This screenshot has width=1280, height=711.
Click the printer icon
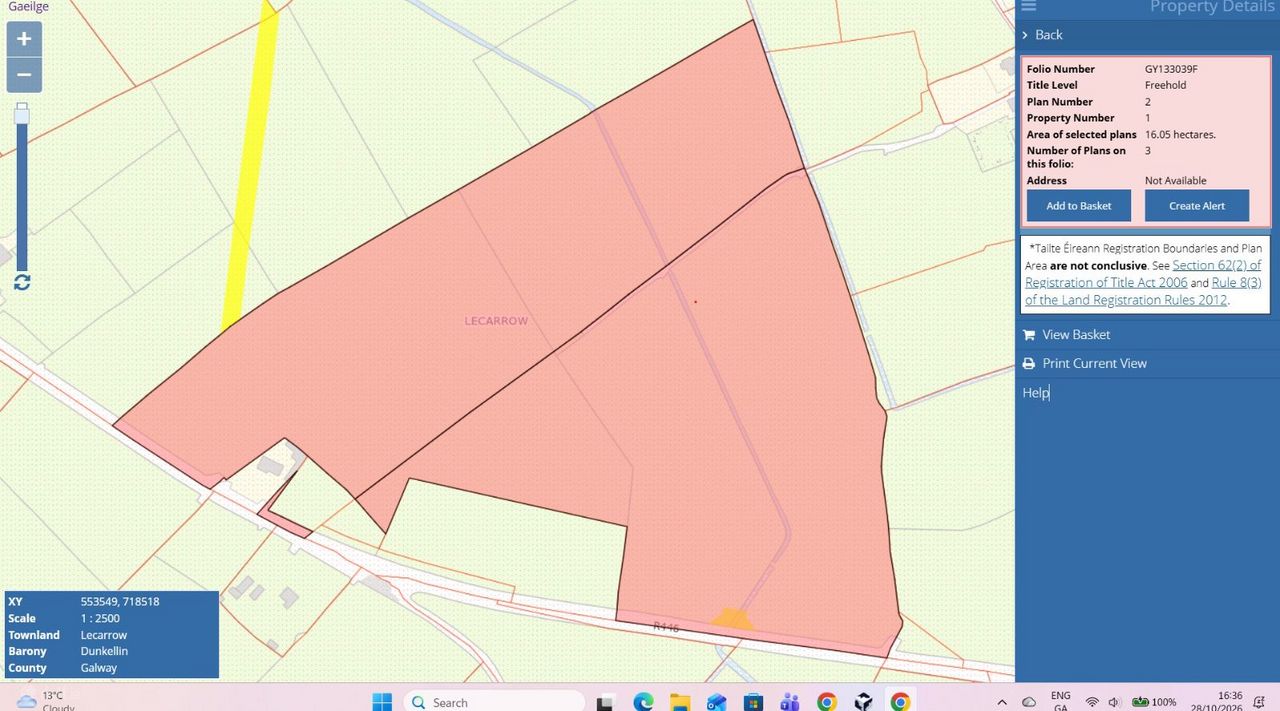(1029, 364)
